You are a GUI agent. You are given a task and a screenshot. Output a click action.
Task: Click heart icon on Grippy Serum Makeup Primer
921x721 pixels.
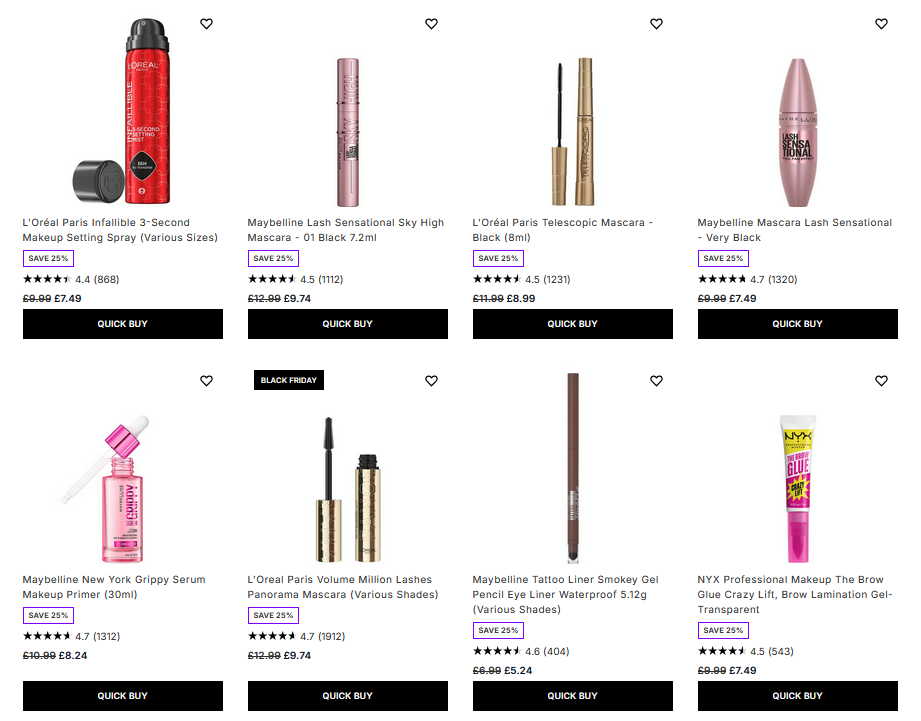coord(207,381)
